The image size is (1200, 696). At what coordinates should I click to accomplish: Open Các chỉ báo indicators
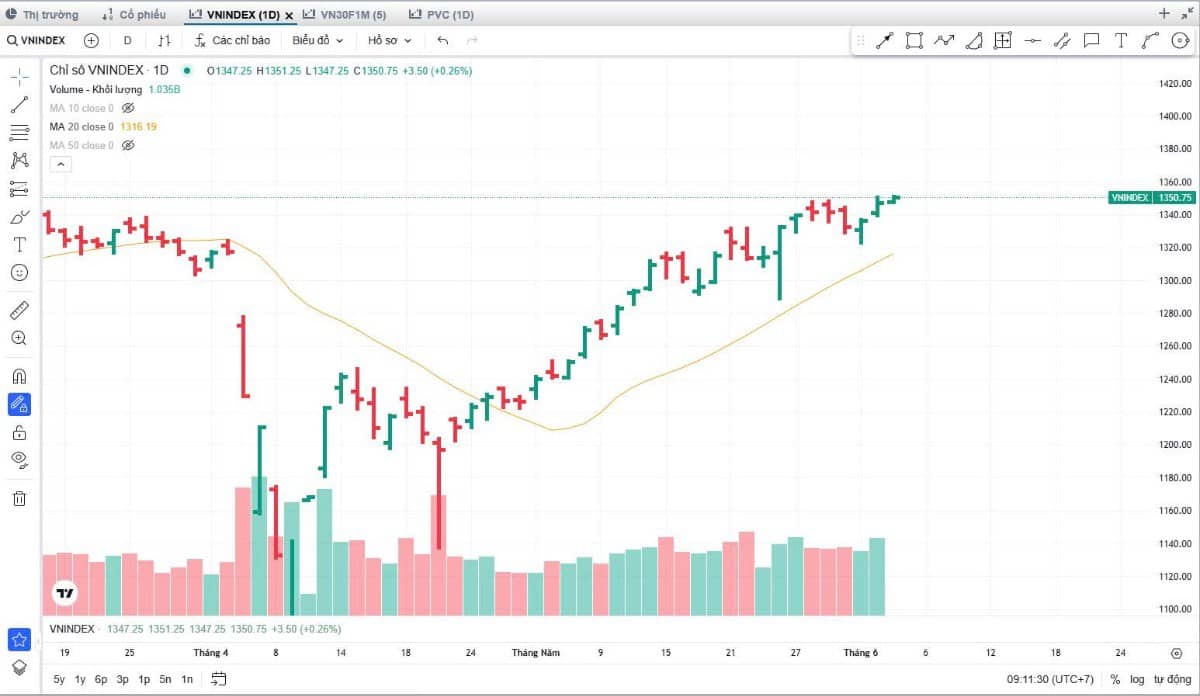pos(232,41)
